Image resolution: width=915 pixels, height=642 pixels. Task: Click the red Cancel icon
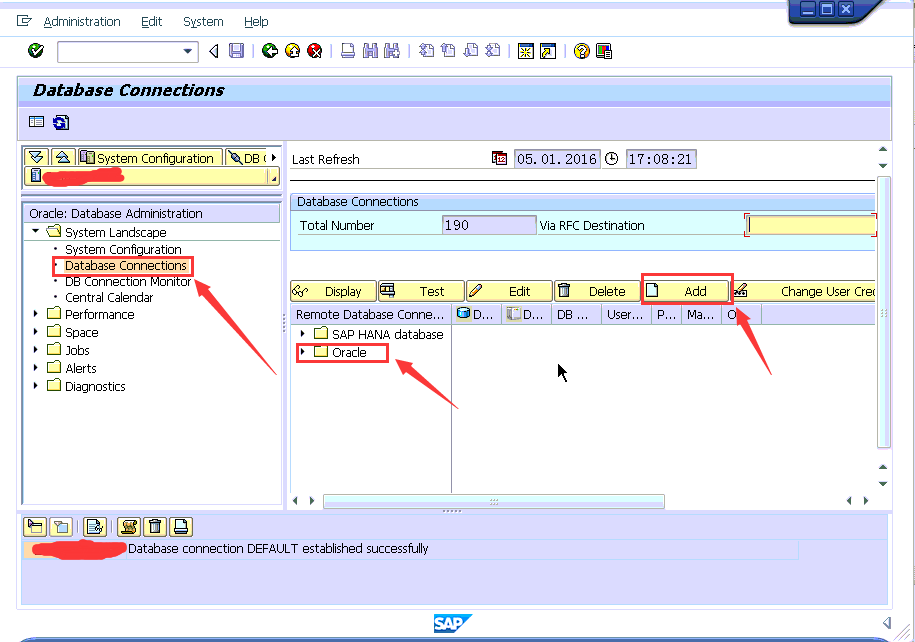tap(315, 51)
